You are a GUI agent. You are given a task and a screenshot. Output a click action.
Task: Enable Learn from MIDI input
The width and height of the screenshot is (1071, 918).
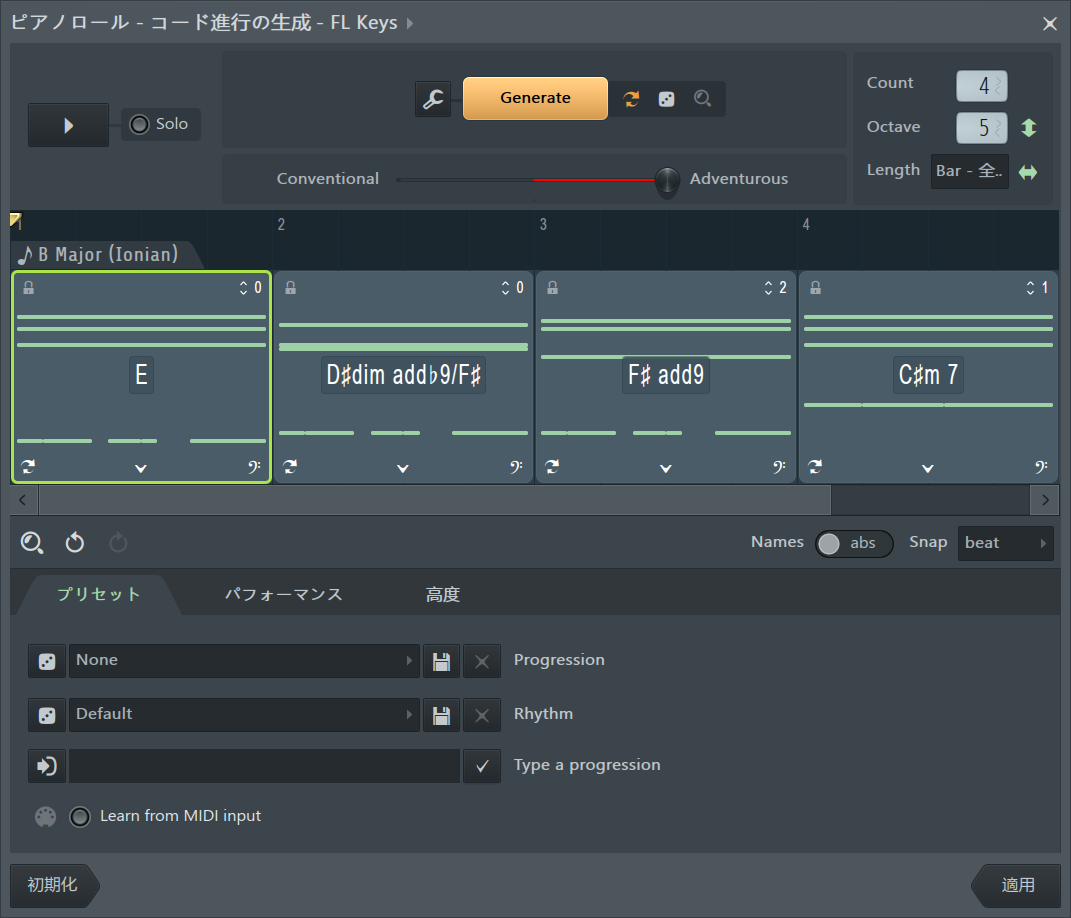[x=80, y=817]
